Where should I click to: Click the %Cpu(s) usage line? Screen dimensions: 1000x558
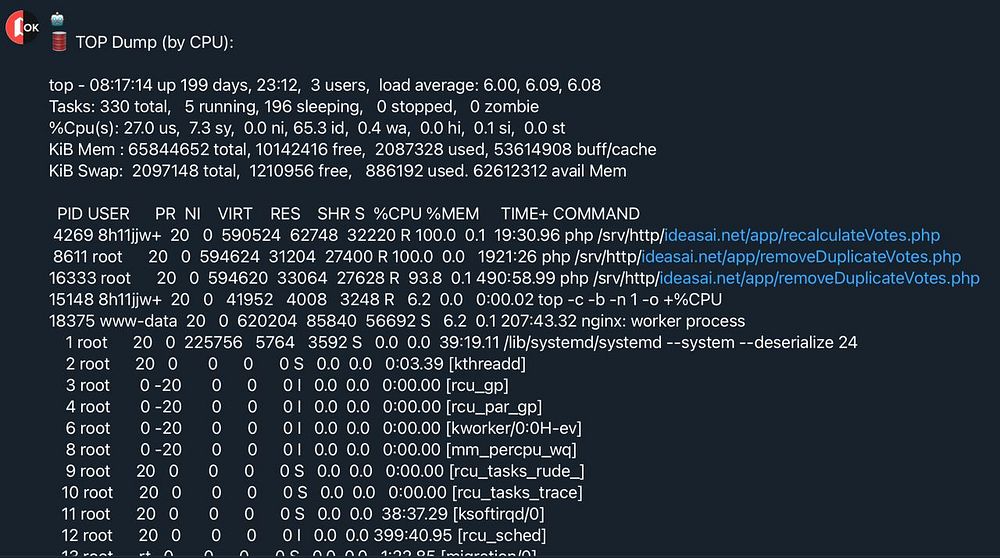coord(307,128)
